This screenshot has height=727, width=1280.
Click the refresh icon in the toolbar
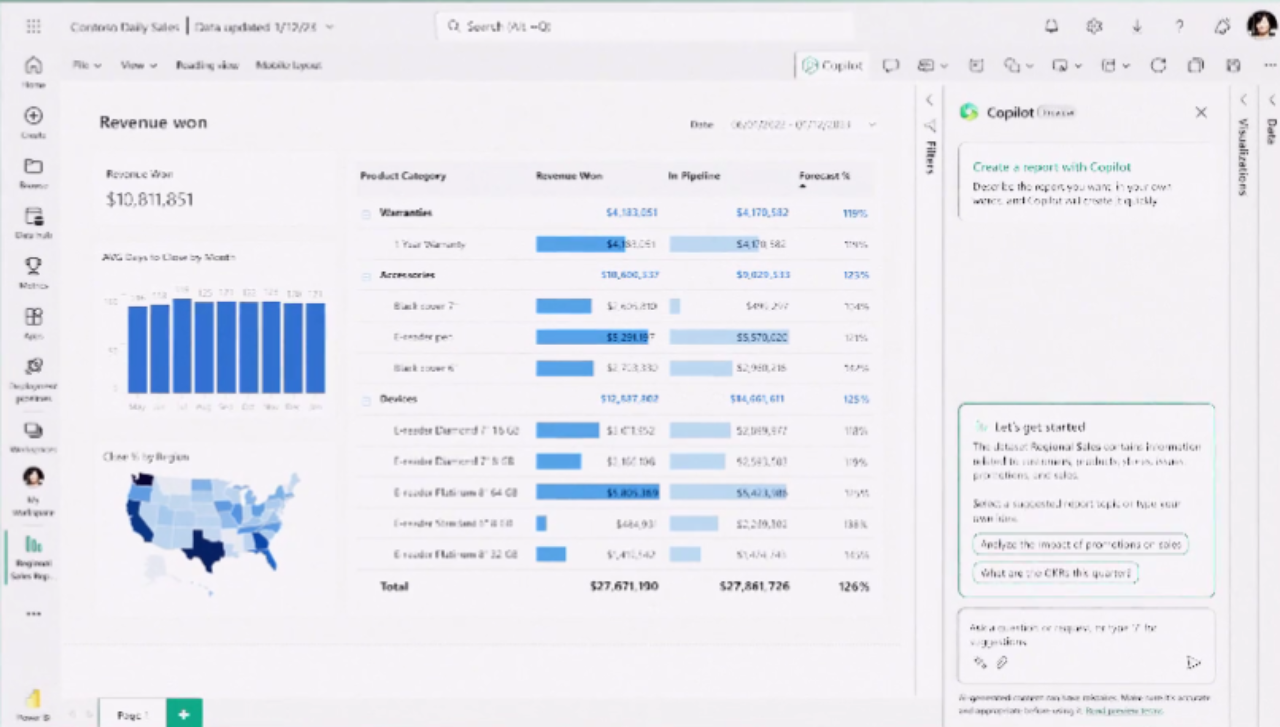(x=1158, y=65)
